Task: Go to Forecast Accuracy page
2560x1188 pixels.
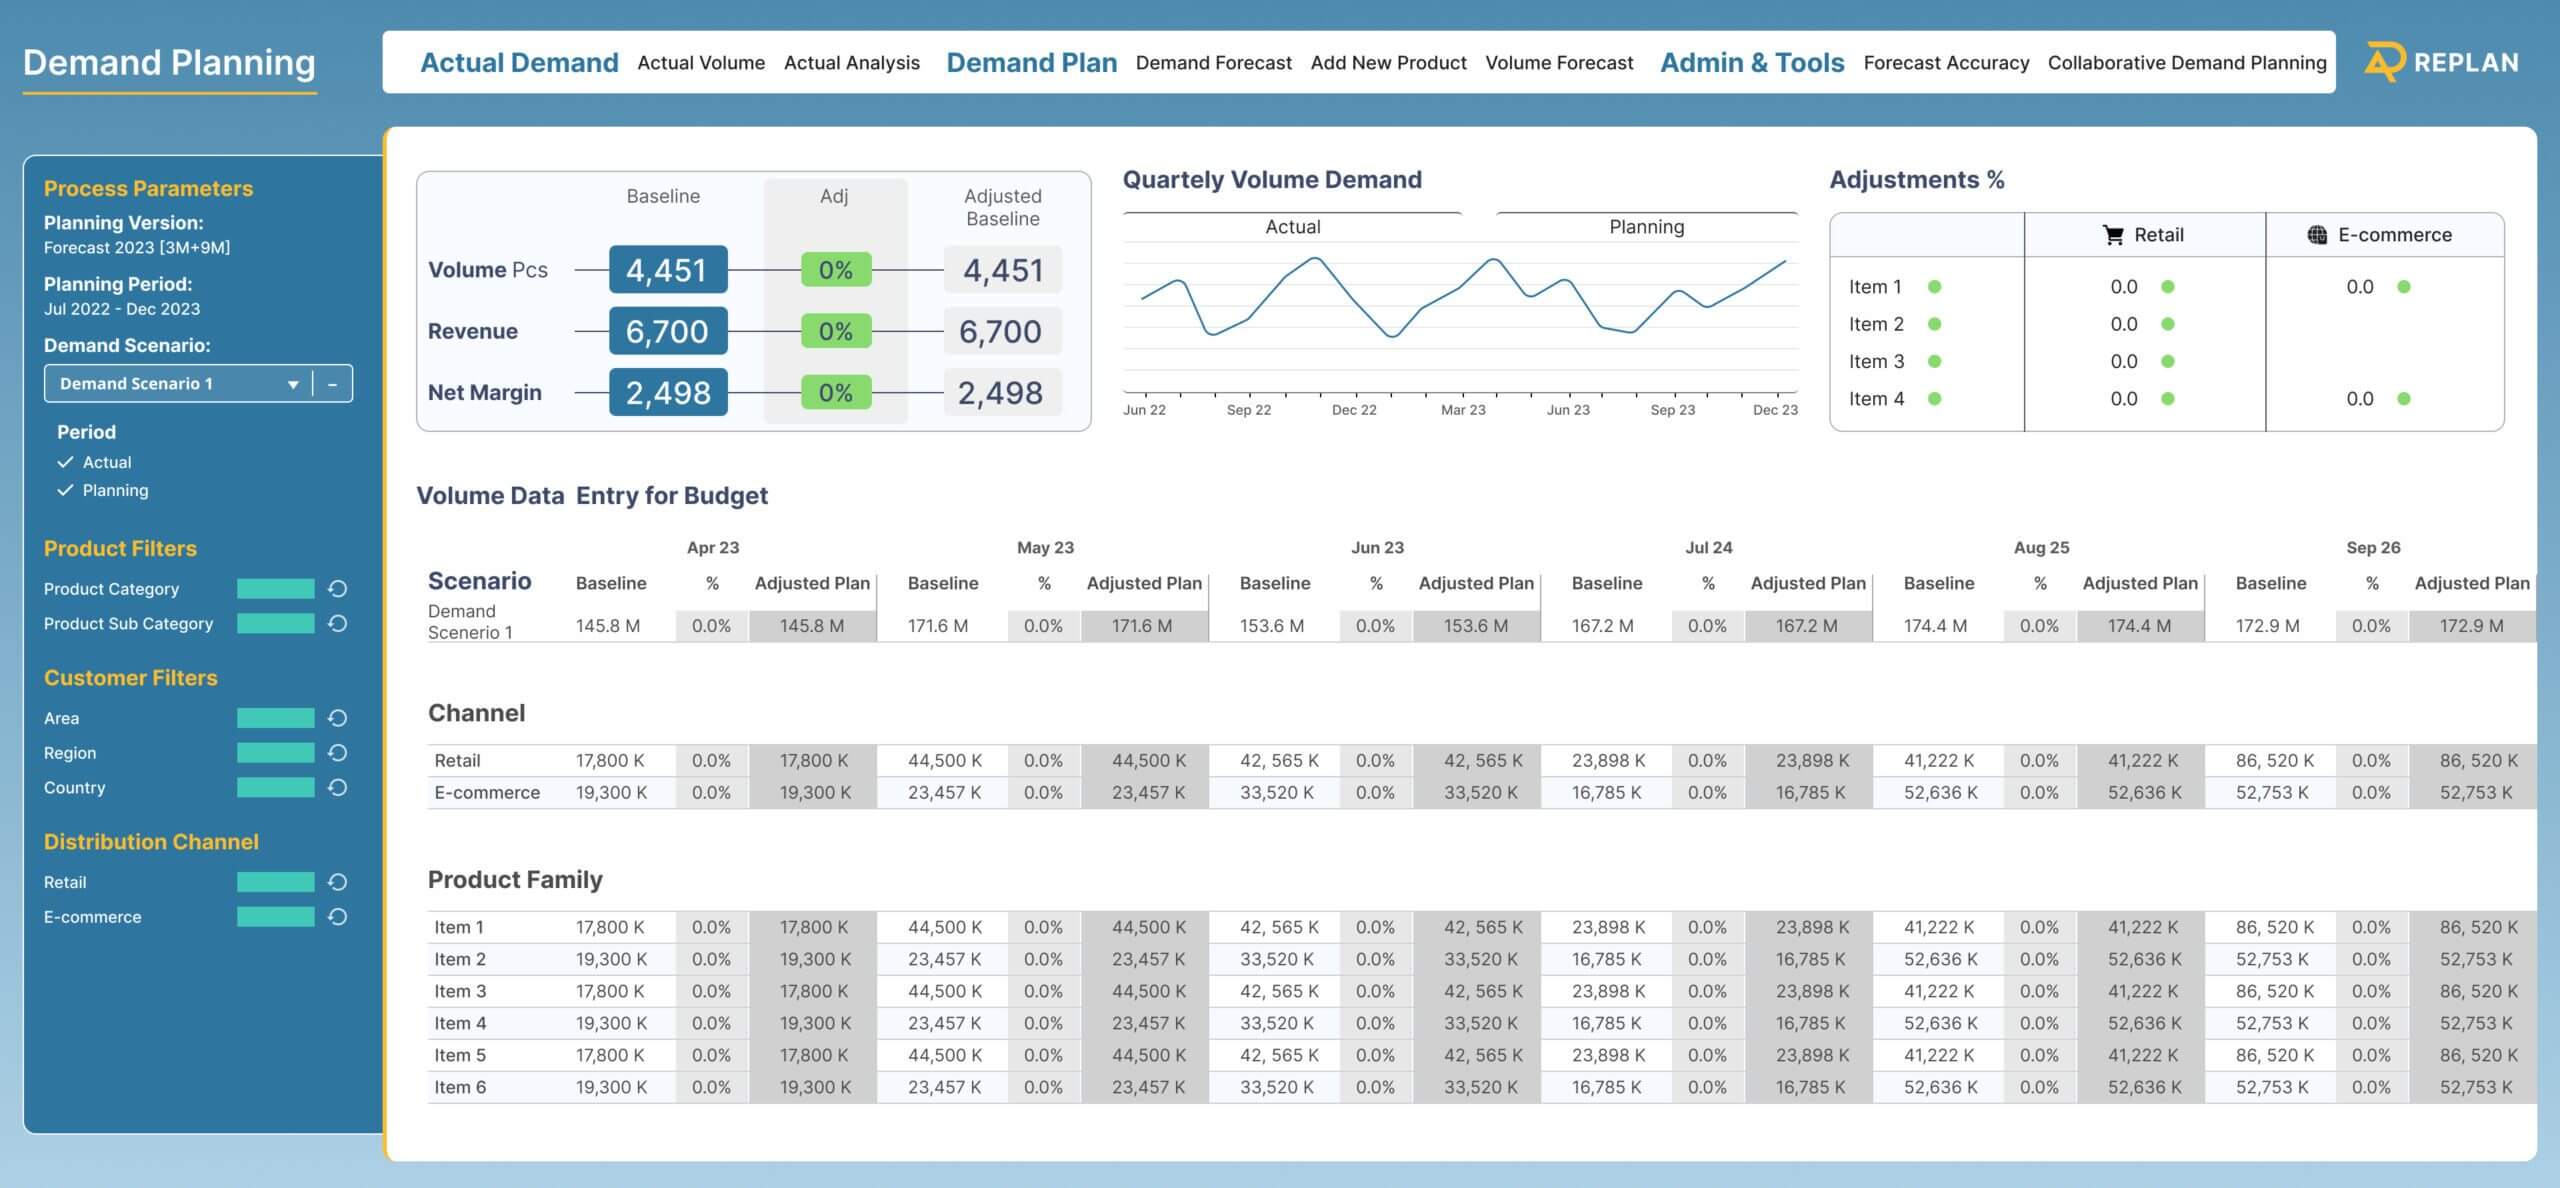Action: (x=1945, y=63)
